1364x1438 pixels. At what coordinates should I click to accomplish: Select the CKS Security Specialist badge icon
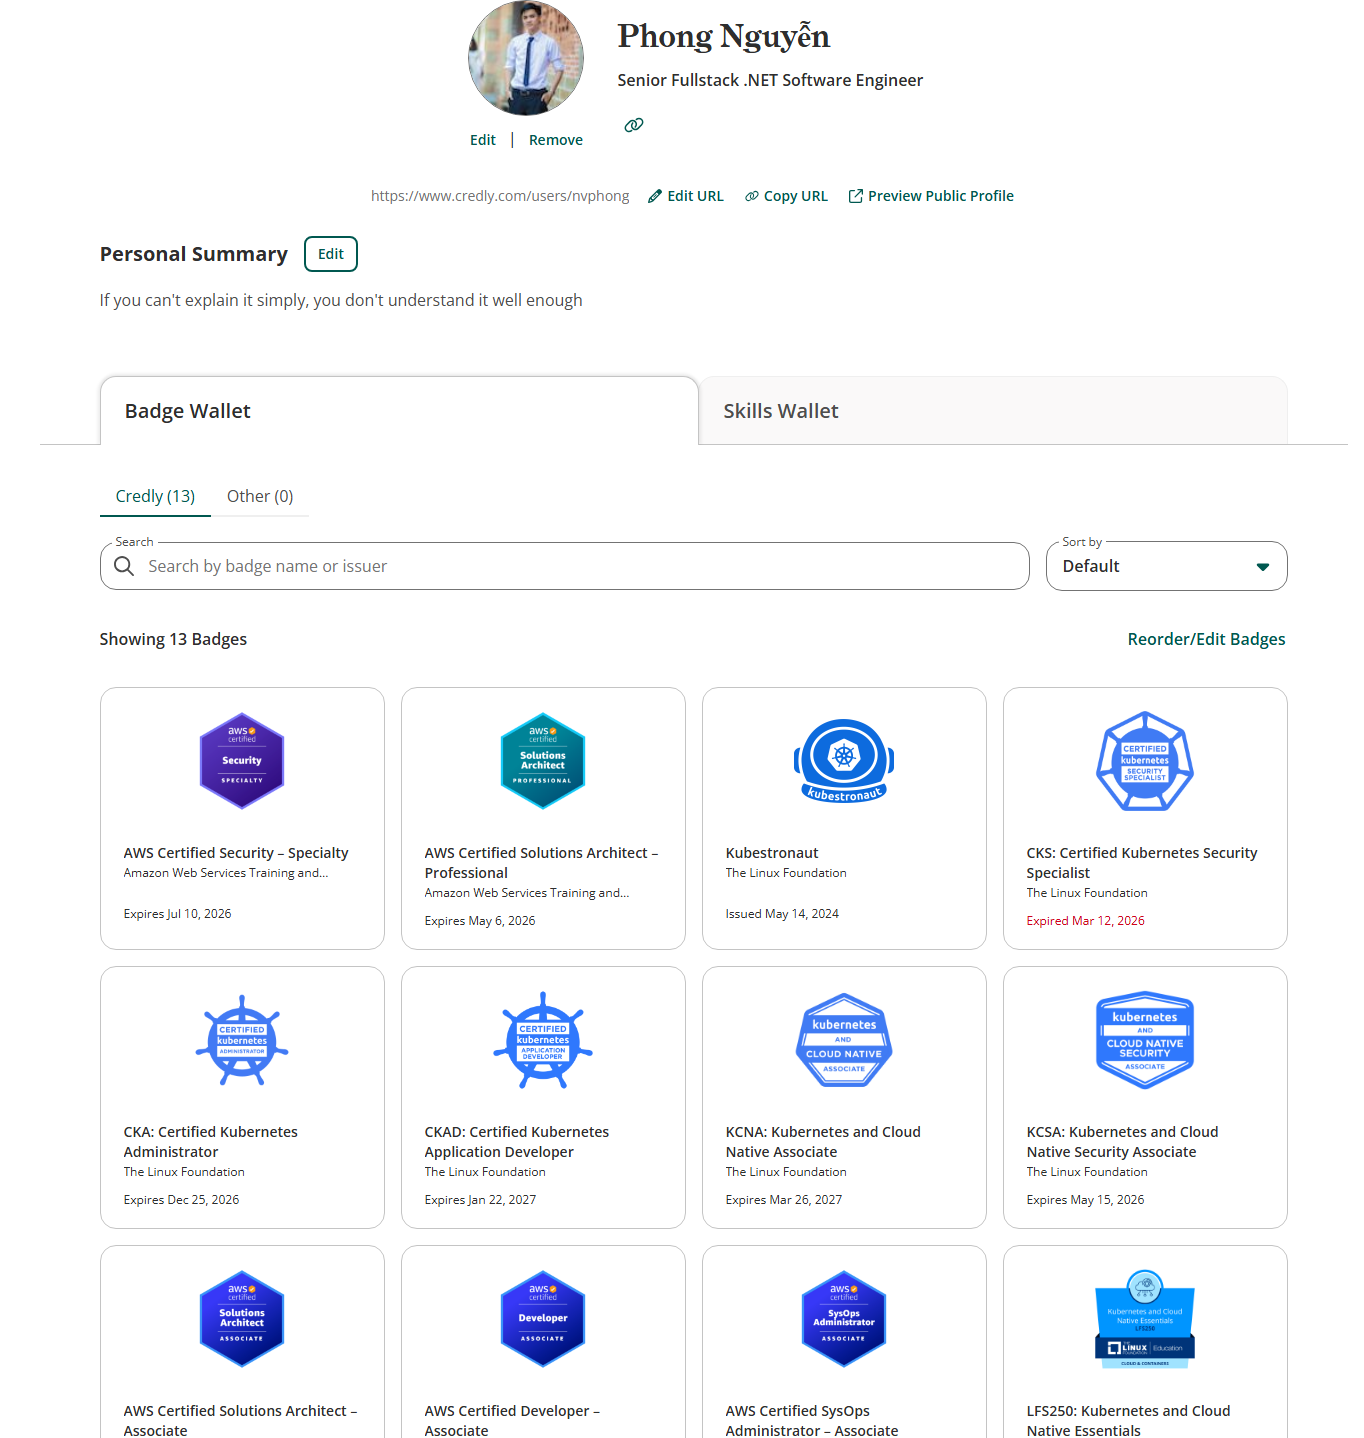pyautogui.click(x=1145, y=761)
